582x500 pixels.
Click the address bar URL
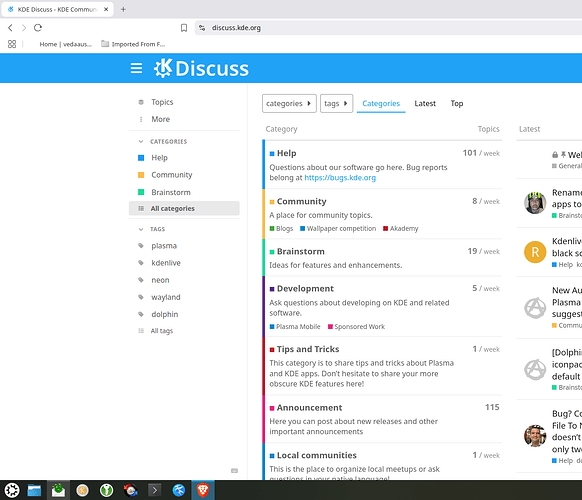tap(236, 28)
